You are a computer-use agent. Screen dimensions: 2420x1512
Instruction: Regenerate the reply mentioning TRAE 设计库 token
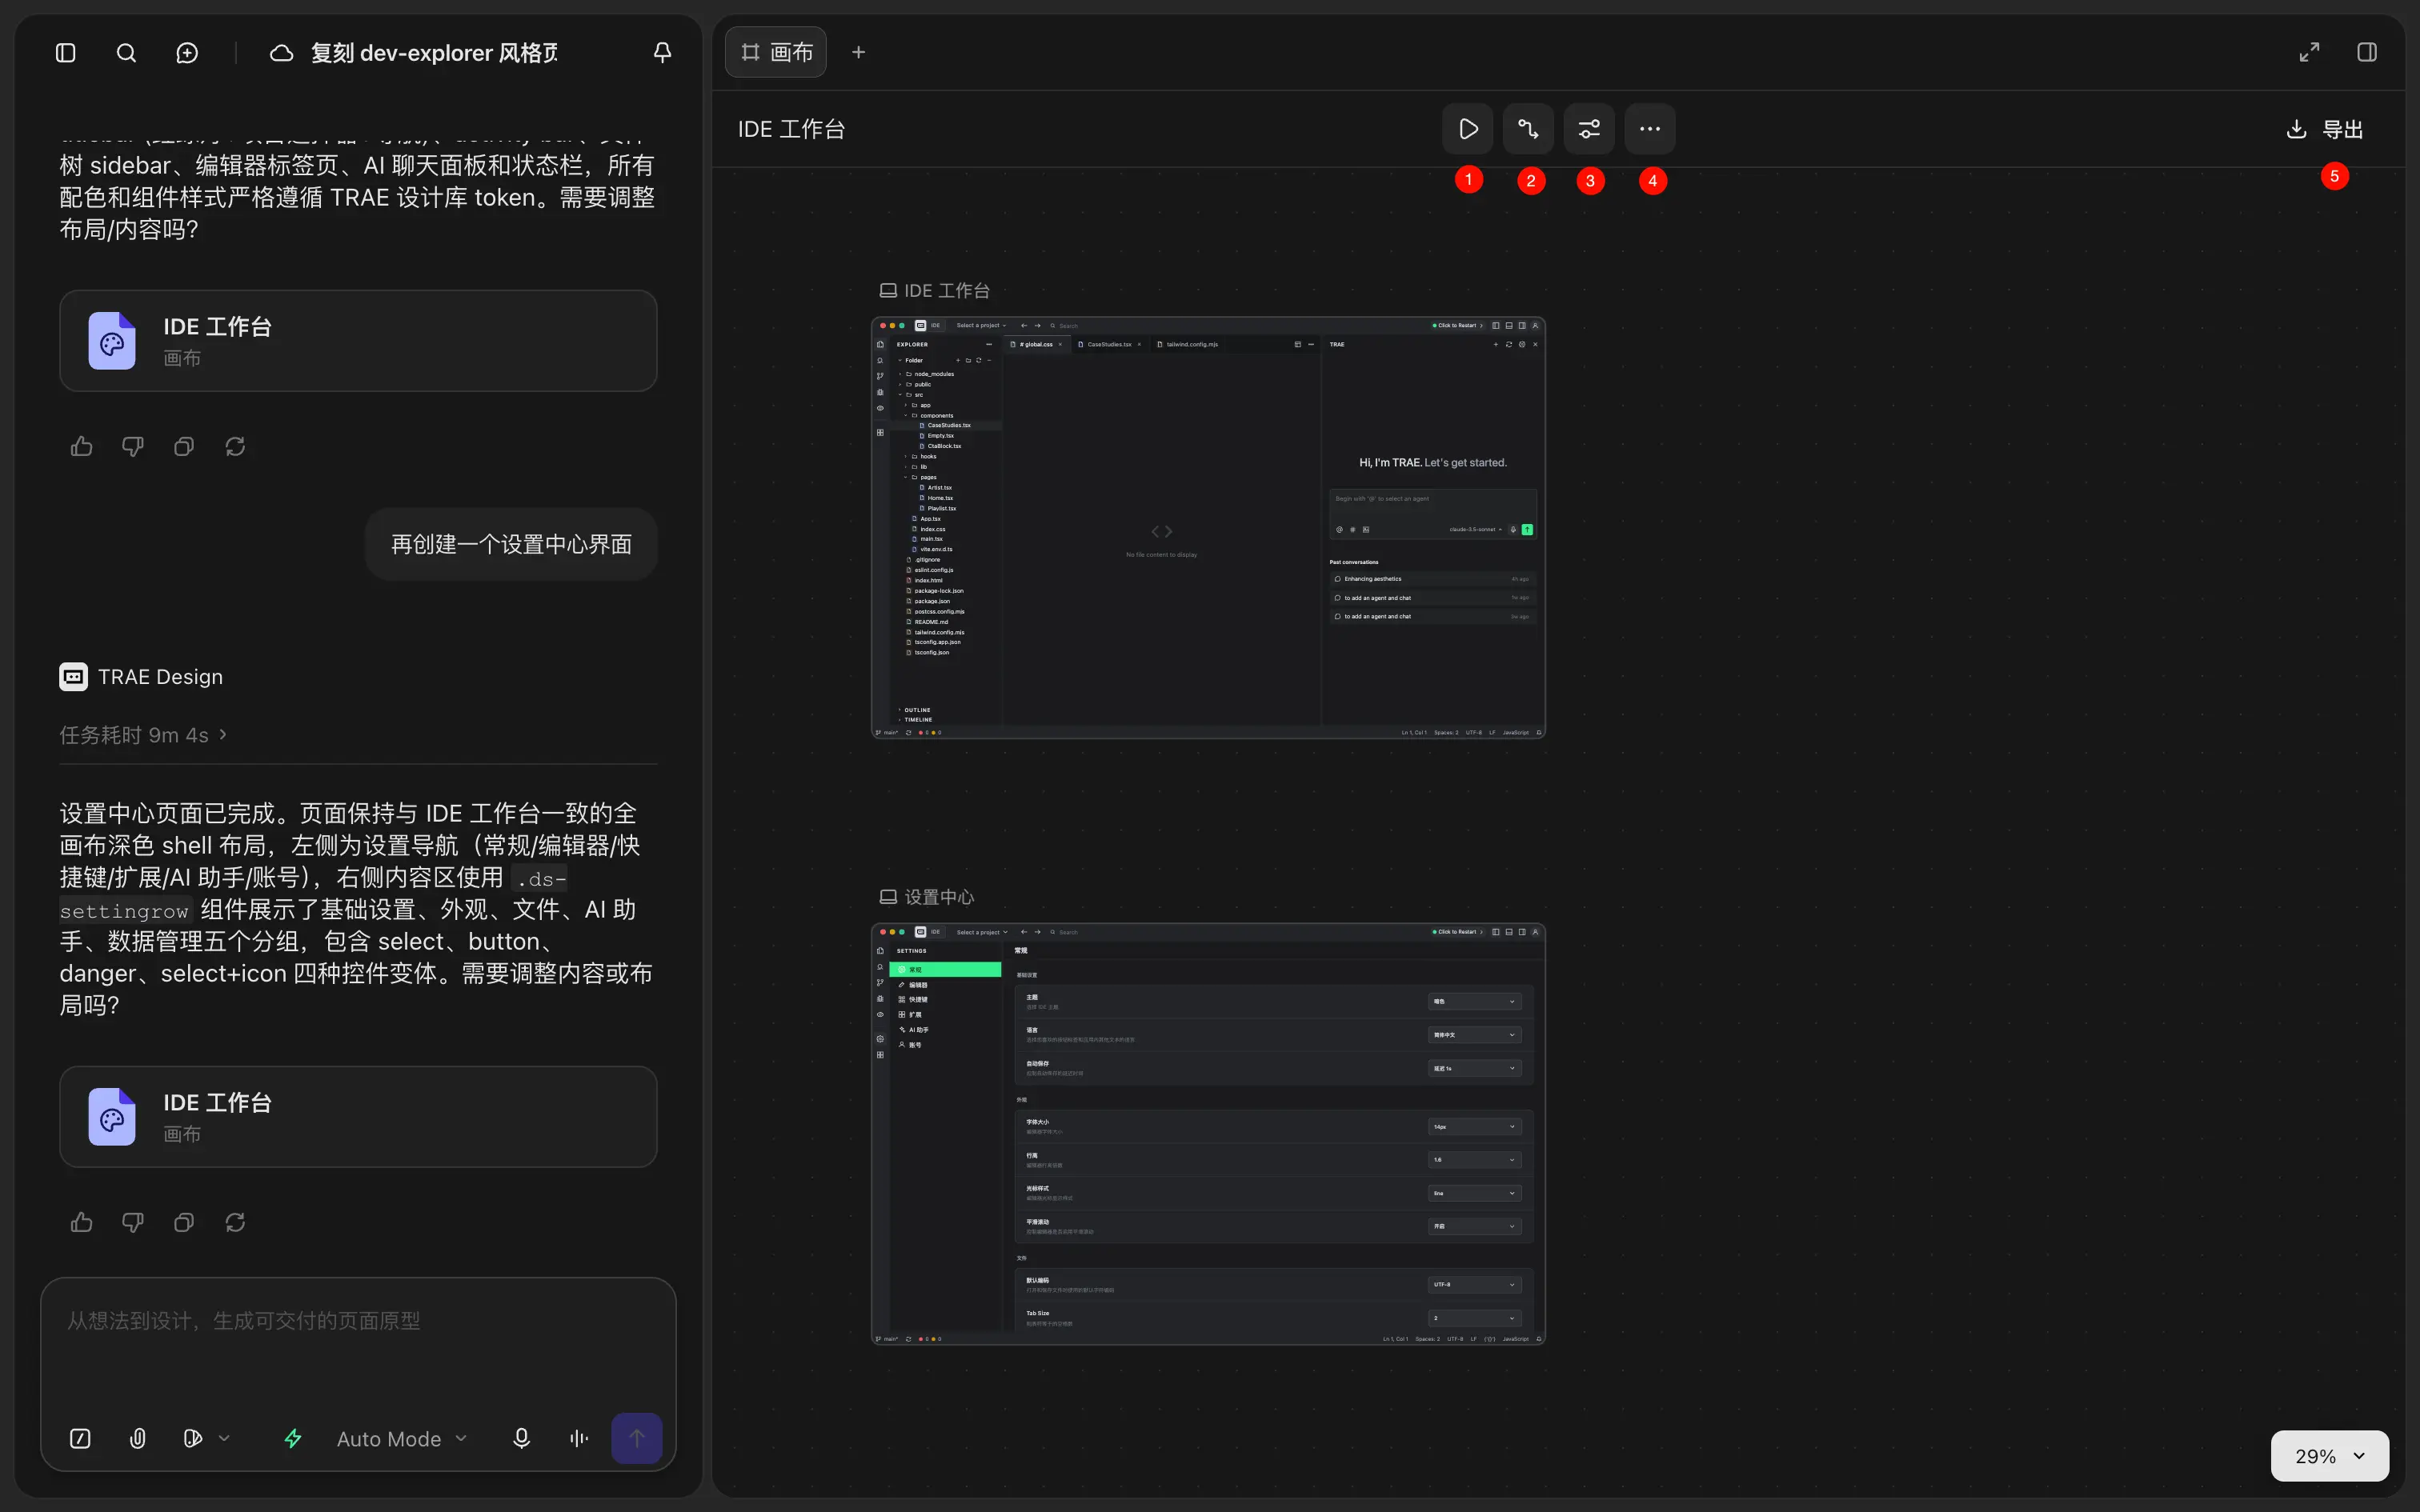[235, 446]
